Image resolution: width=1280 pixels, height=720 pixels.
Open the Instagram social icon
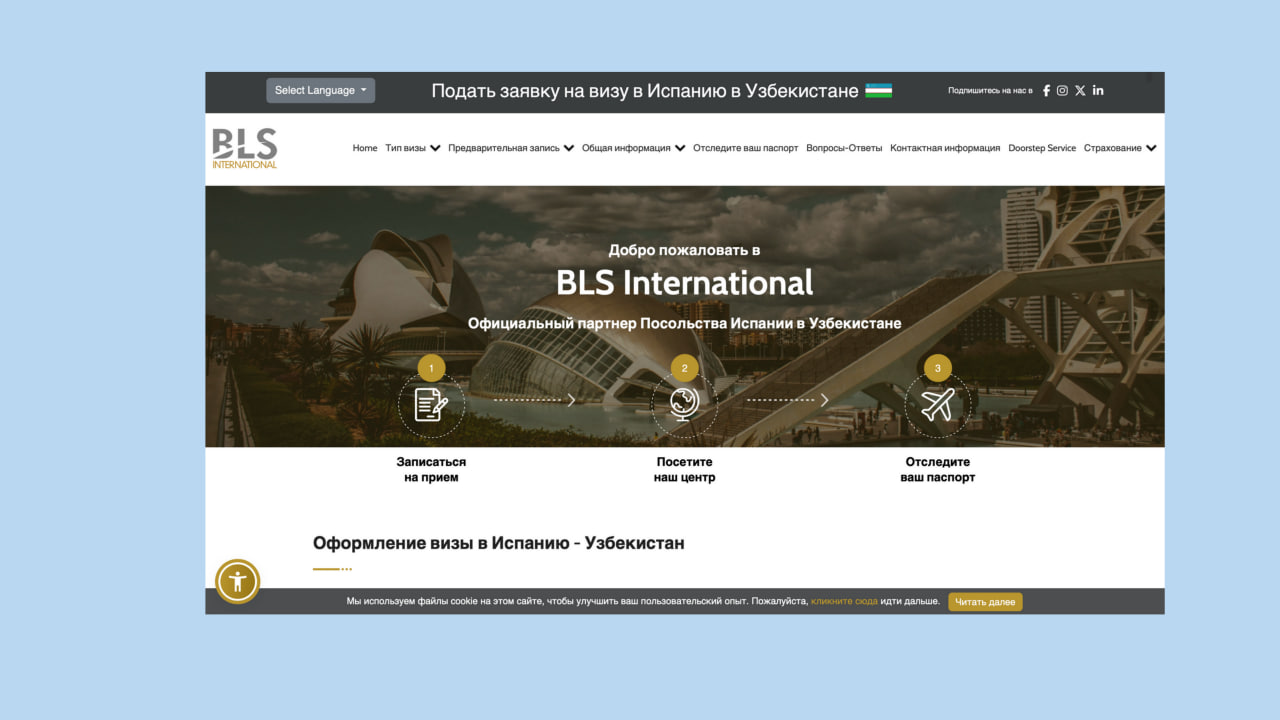(x=1062, y=90)
